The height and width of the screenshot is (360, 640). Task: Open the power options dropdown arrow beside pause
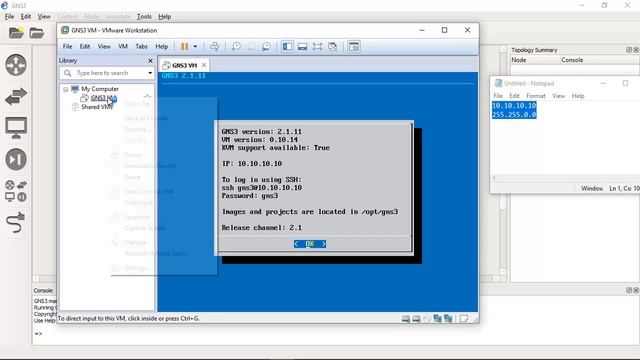pyautogui.click(x=195, y=47)
